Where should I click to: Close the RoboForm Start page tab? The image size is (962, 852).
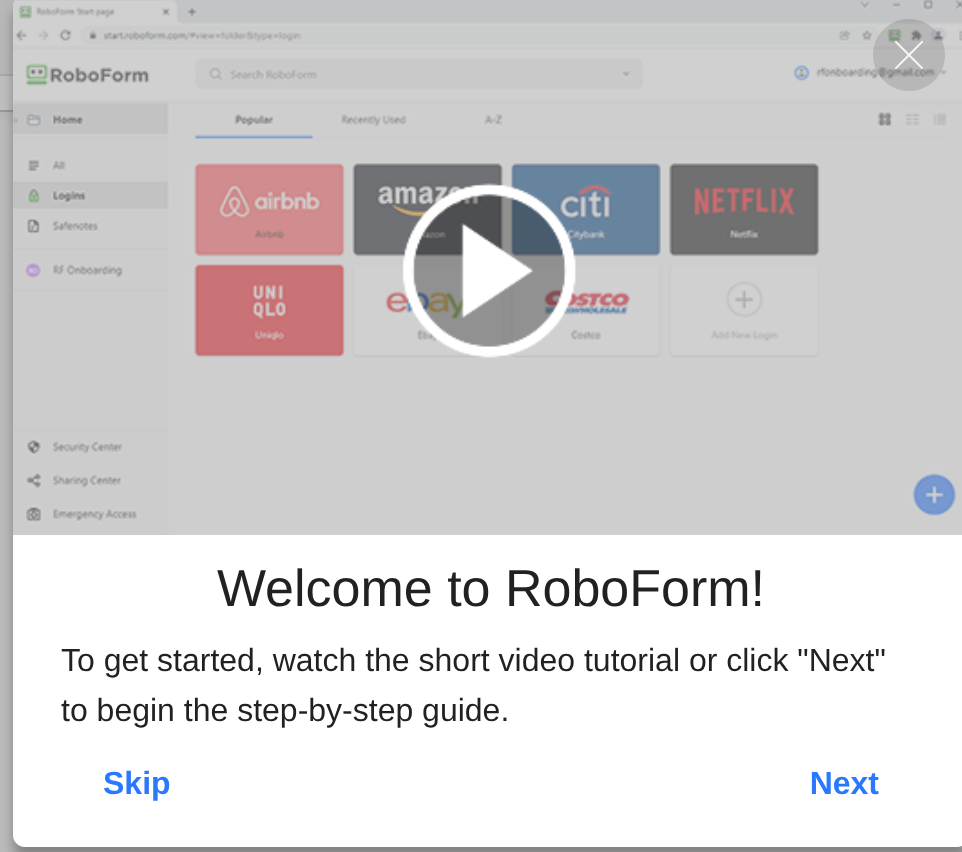166,12
